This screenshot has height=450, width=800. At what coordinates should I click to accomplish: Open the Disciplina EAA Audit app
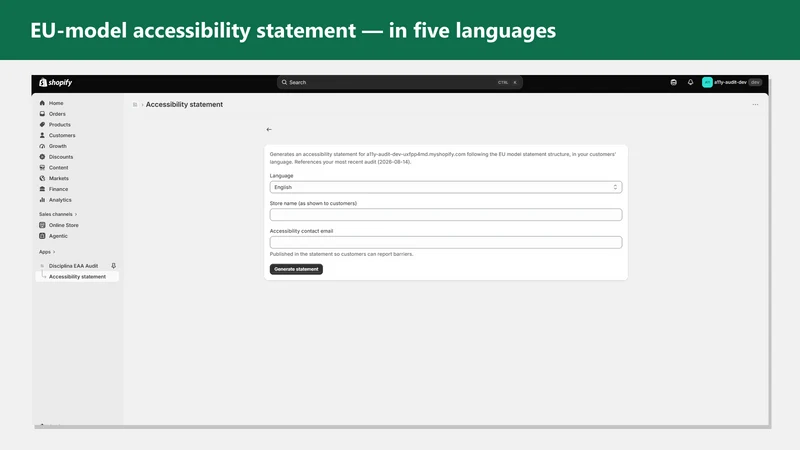73,266
